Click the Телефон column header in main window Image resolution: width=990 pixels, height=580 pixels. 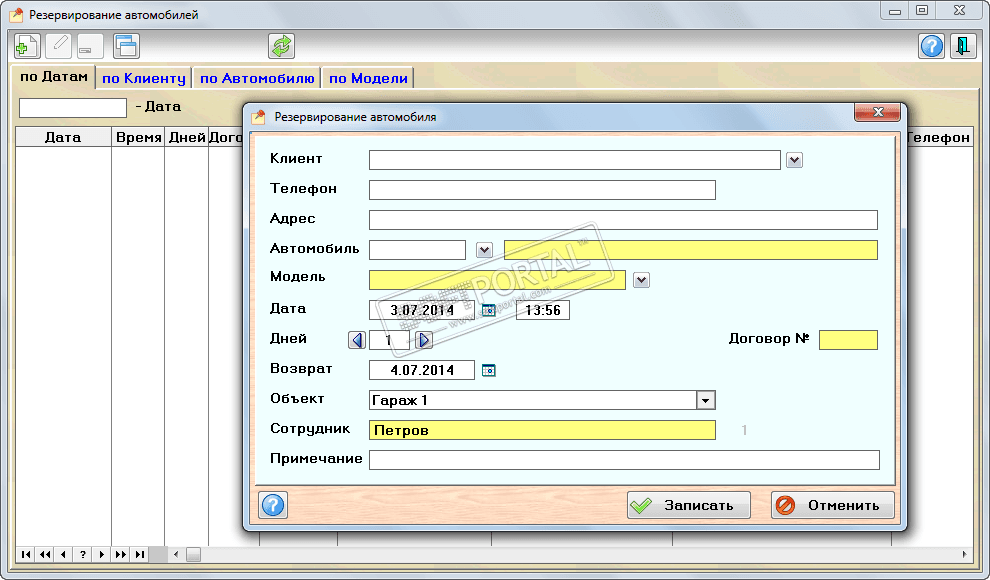point(938,137)
